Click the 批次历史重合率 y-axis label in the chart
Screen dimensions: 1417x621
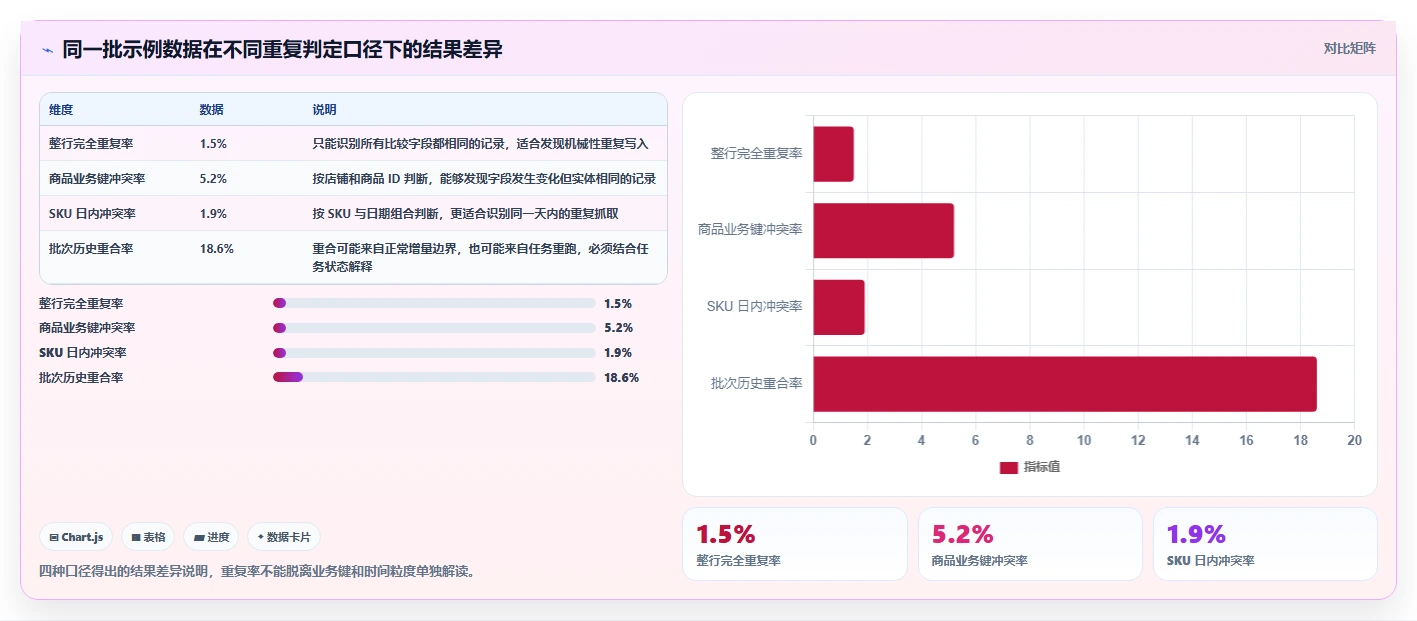pyautogui.click(x=756, y=384)
